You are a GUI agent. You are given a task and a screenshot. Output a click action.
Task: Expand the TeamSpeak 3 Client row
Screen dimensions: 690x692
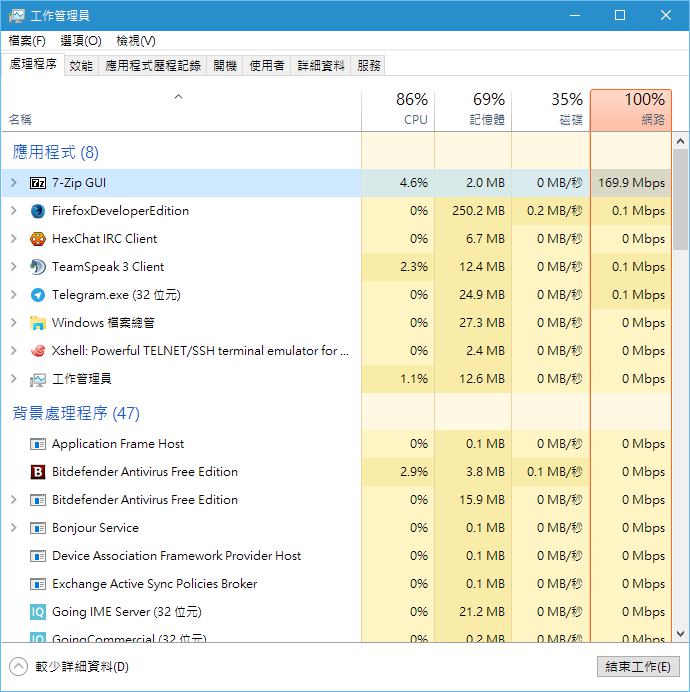tap(14, 267)
